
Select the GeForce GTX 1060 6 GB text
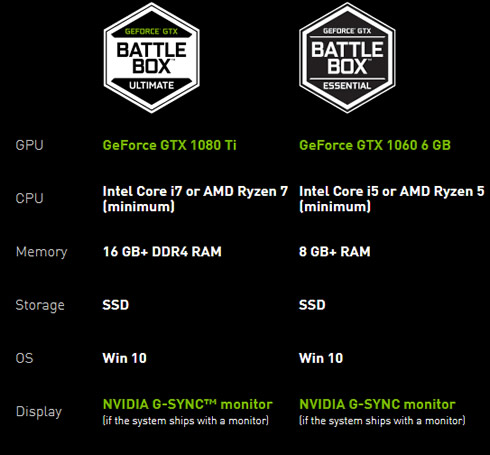(x=375, y=145)
